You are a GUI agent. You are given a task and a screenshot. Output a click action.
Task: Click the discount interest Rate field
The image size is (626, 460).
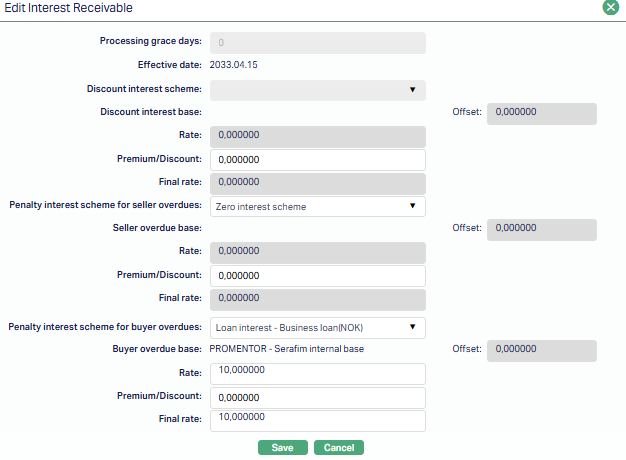[318, 136]
